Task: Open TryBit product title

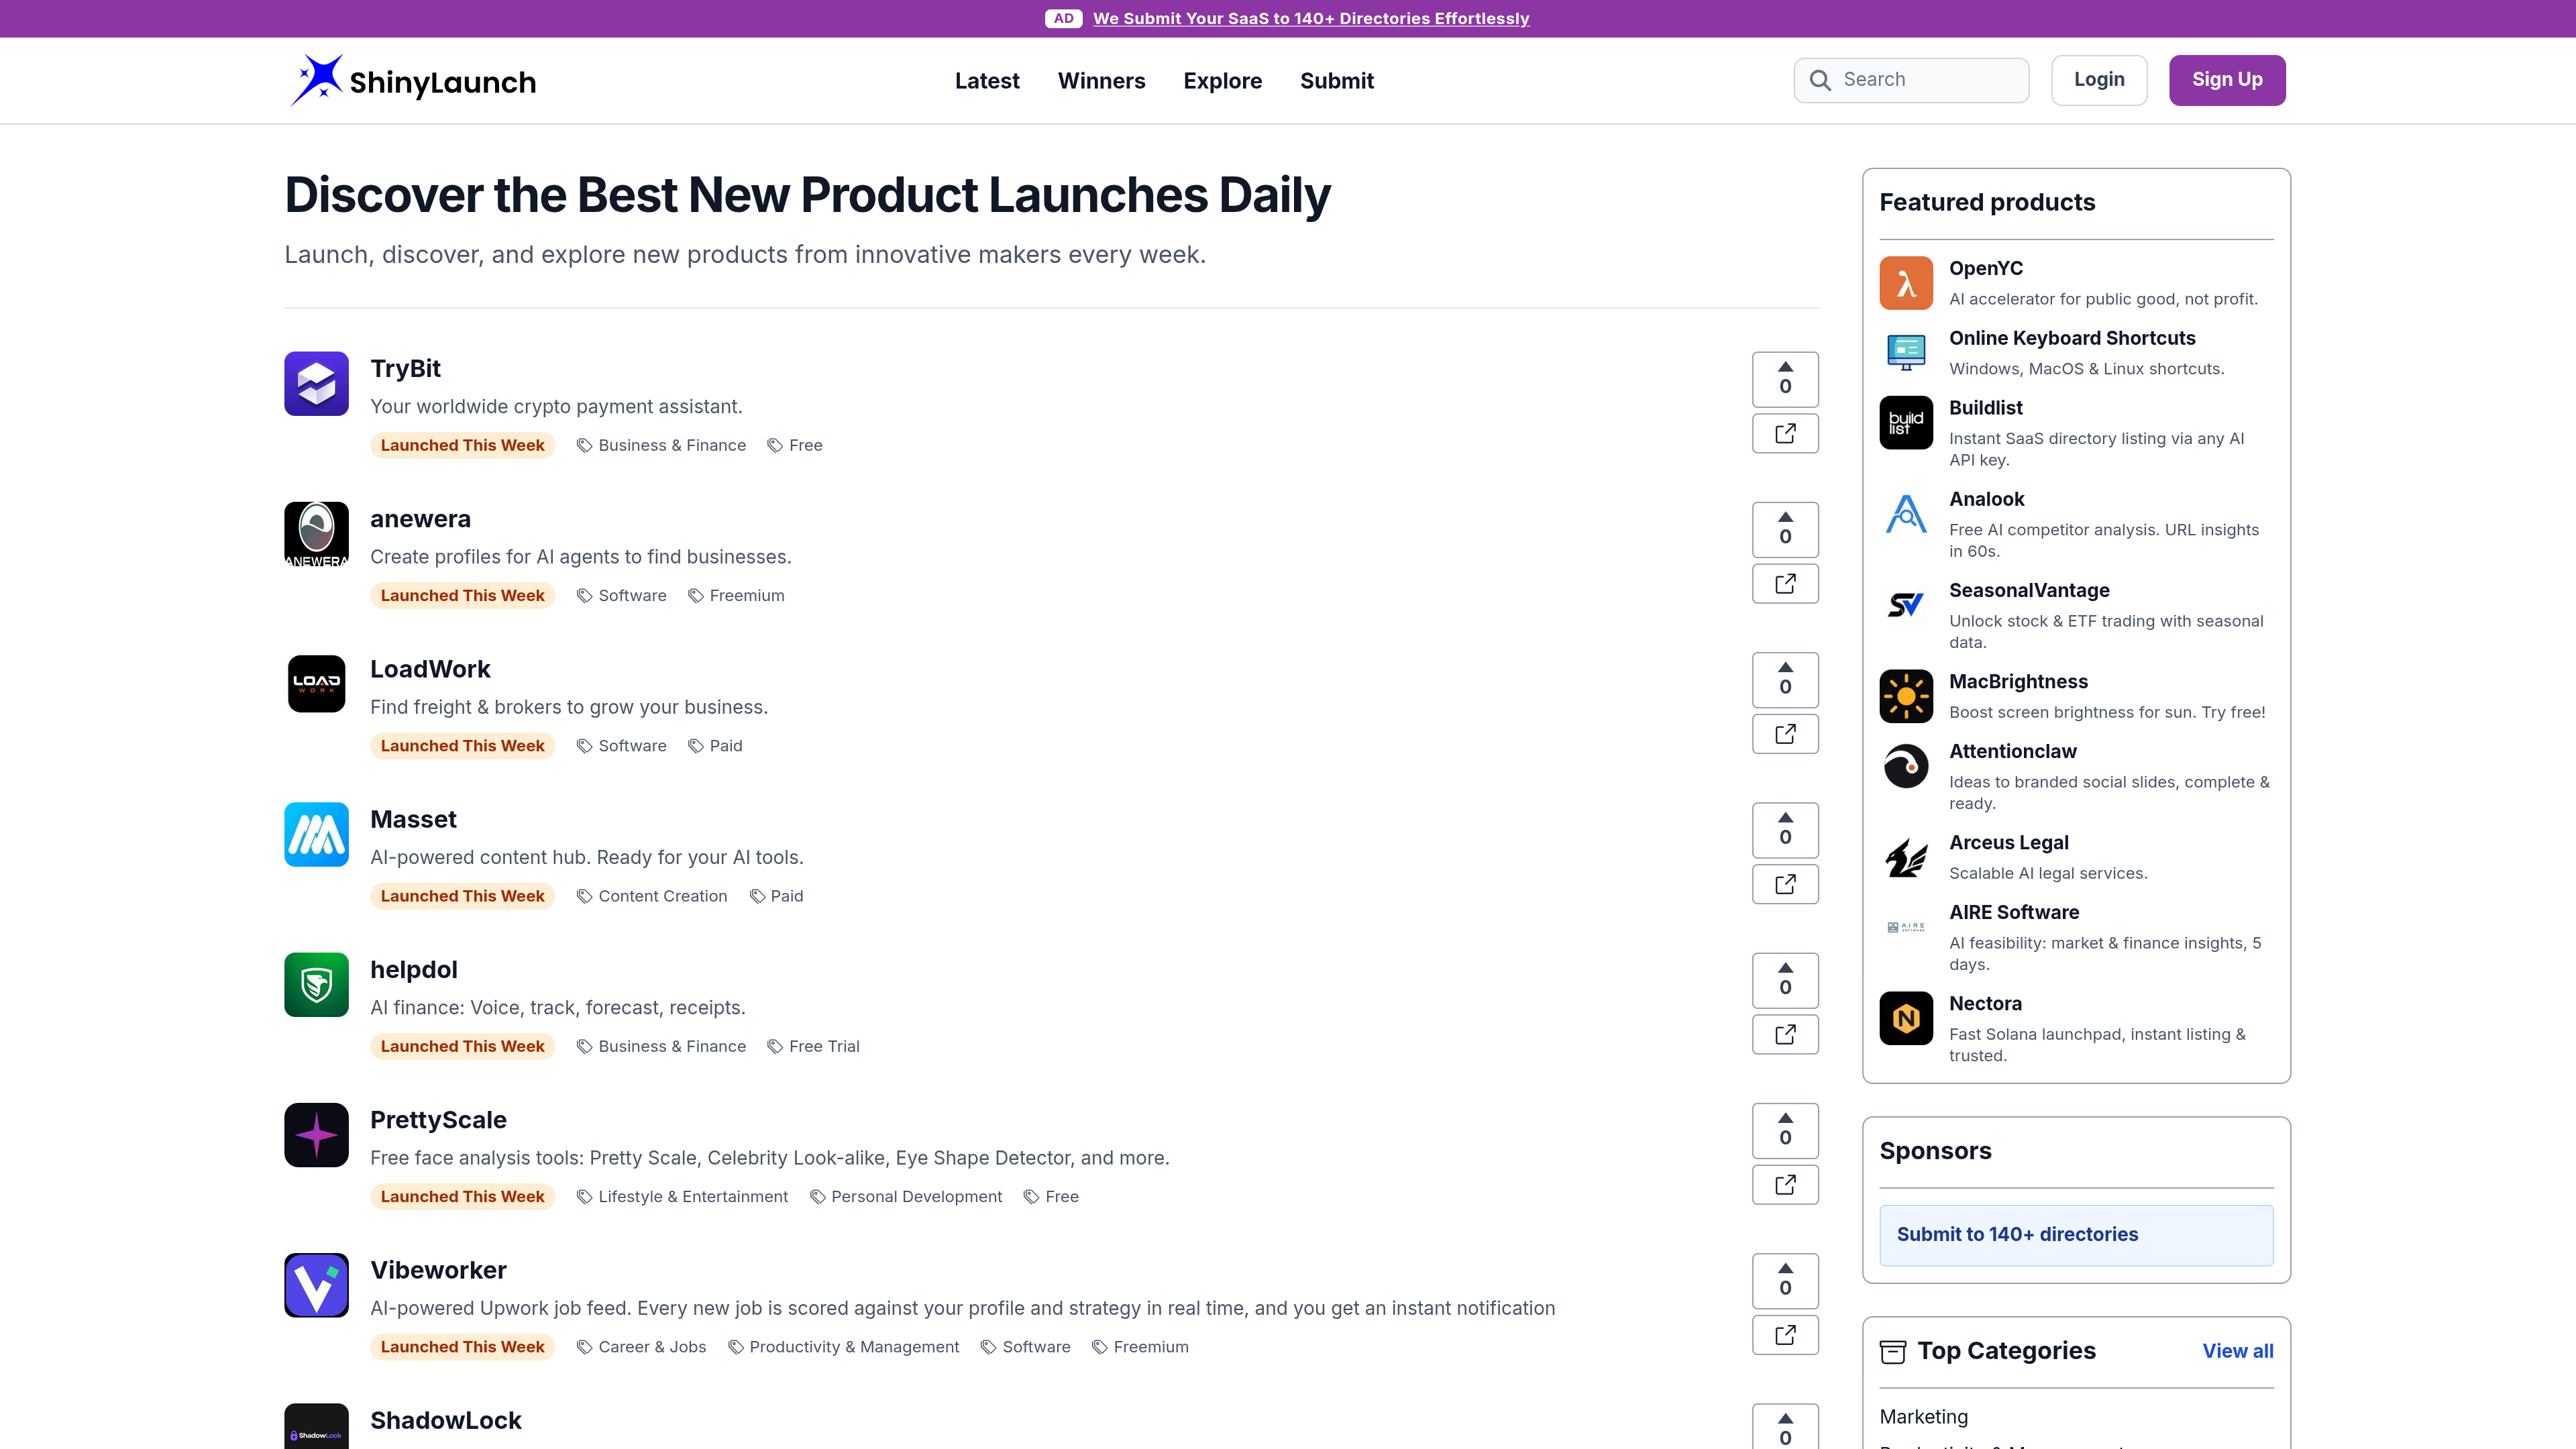Action: pyautogui.click(x=405, y=369)
